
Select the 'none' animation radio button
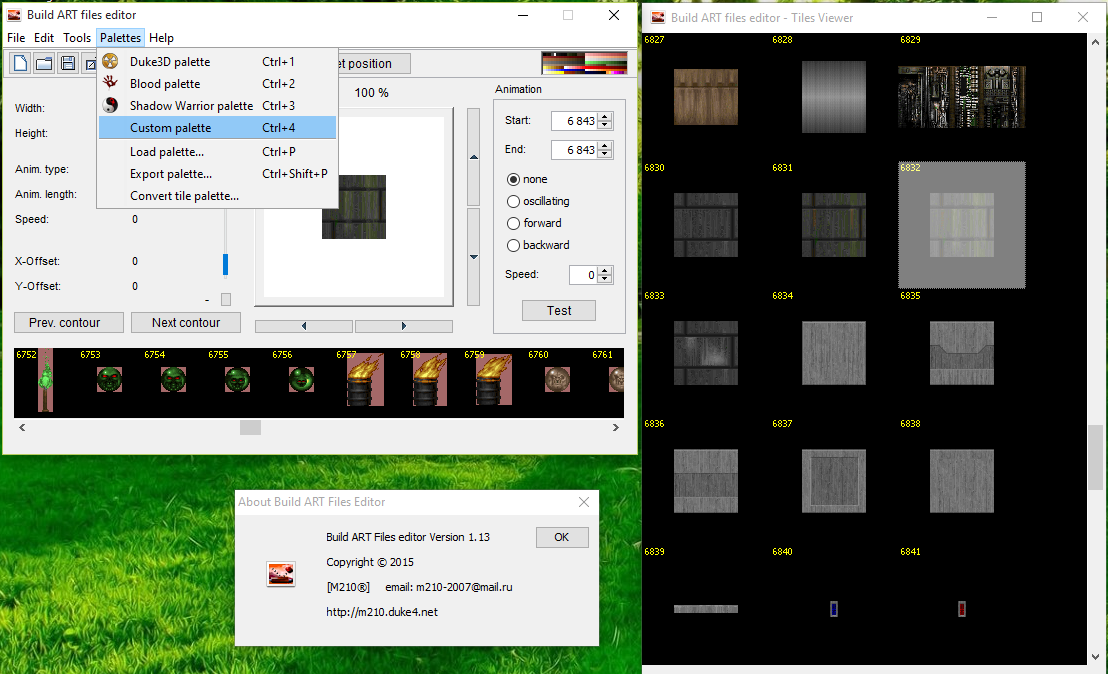(513, 179)
